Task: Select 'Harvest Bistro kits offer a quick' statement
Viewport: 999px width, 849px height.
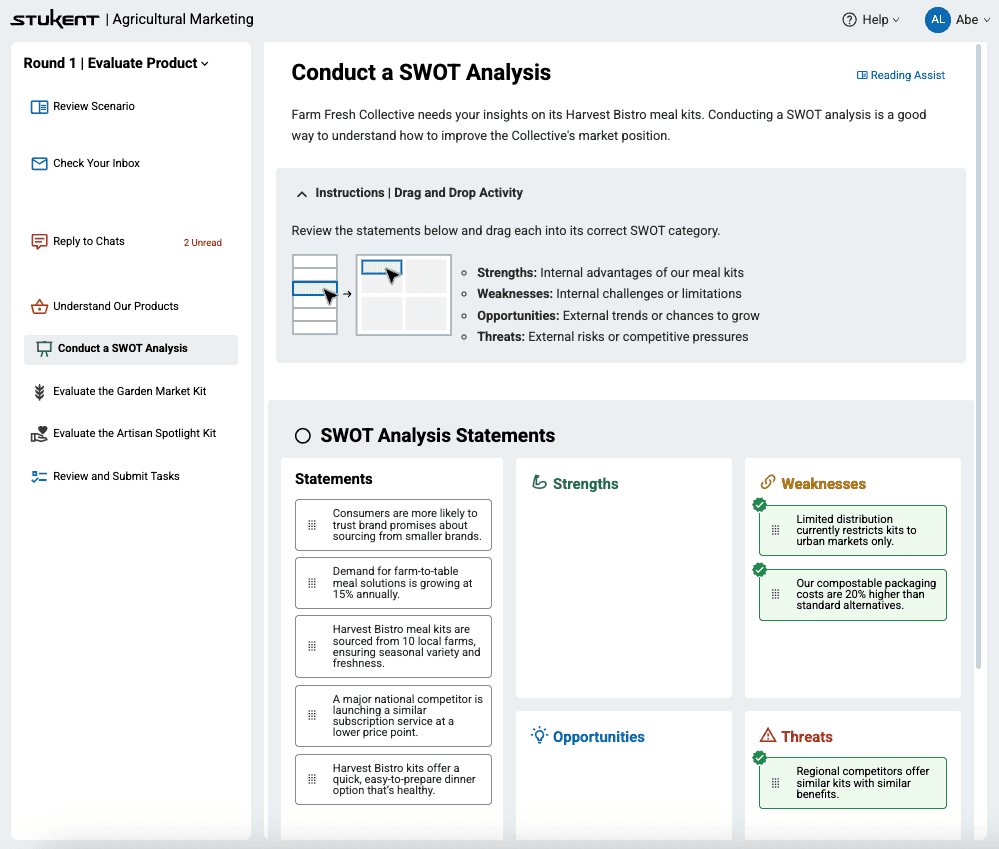Action: pos(393,779)
